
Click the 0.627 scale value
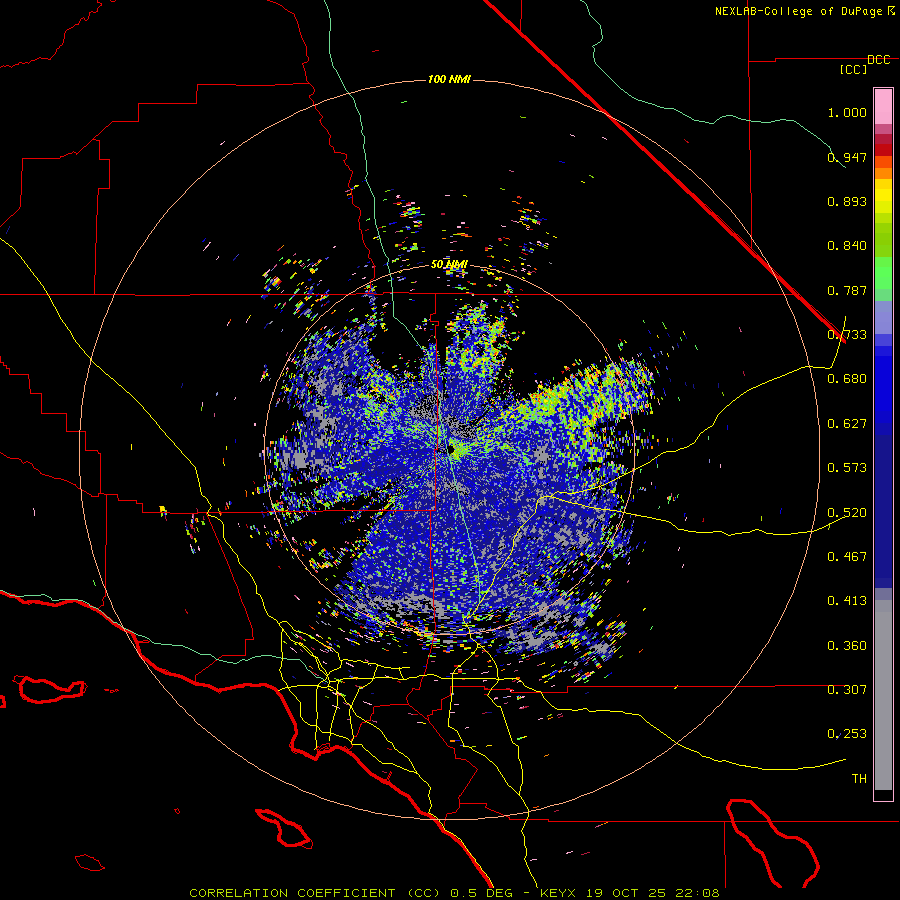[x=847, y=424]
